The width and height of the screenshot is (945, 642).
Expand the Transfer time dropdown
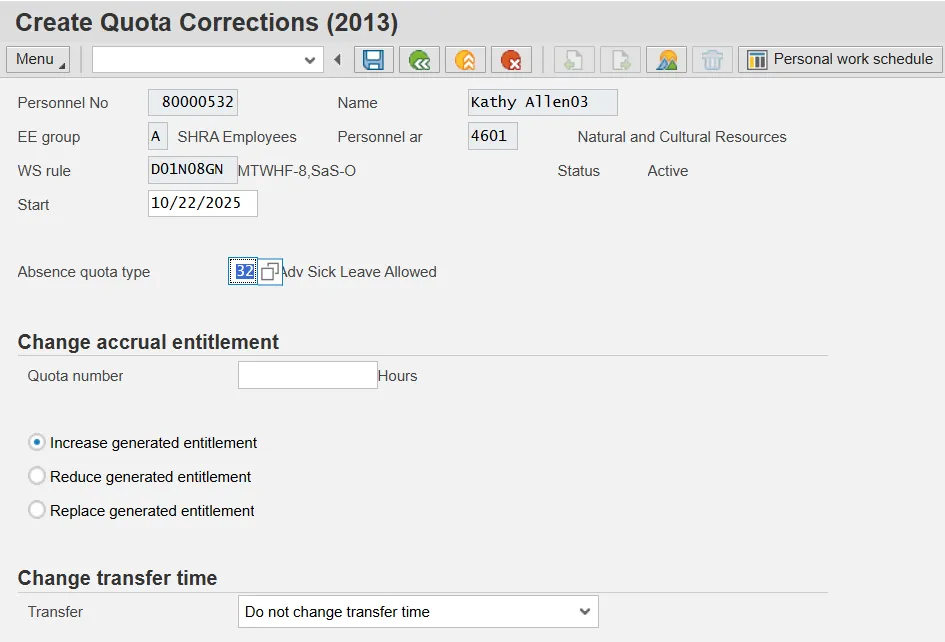tap(585, 612)
